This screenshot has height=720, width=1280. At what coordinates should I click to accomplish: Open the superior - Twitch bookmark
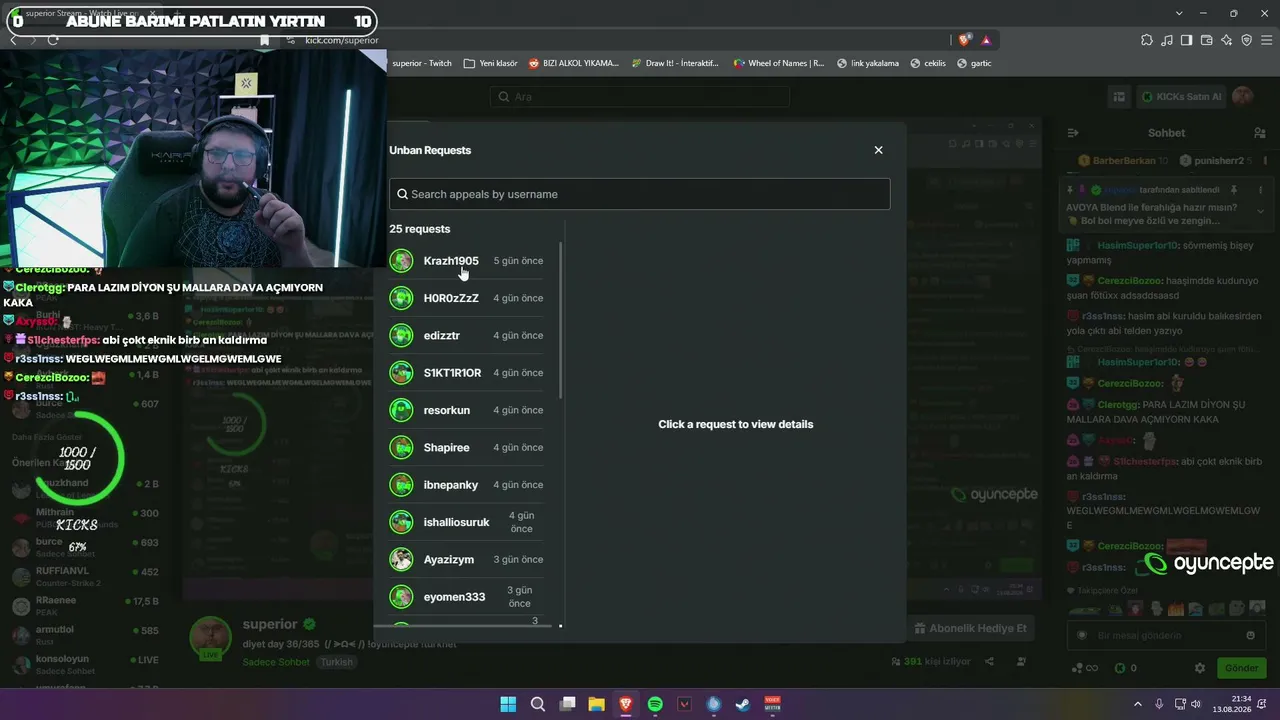click(421, 63)
